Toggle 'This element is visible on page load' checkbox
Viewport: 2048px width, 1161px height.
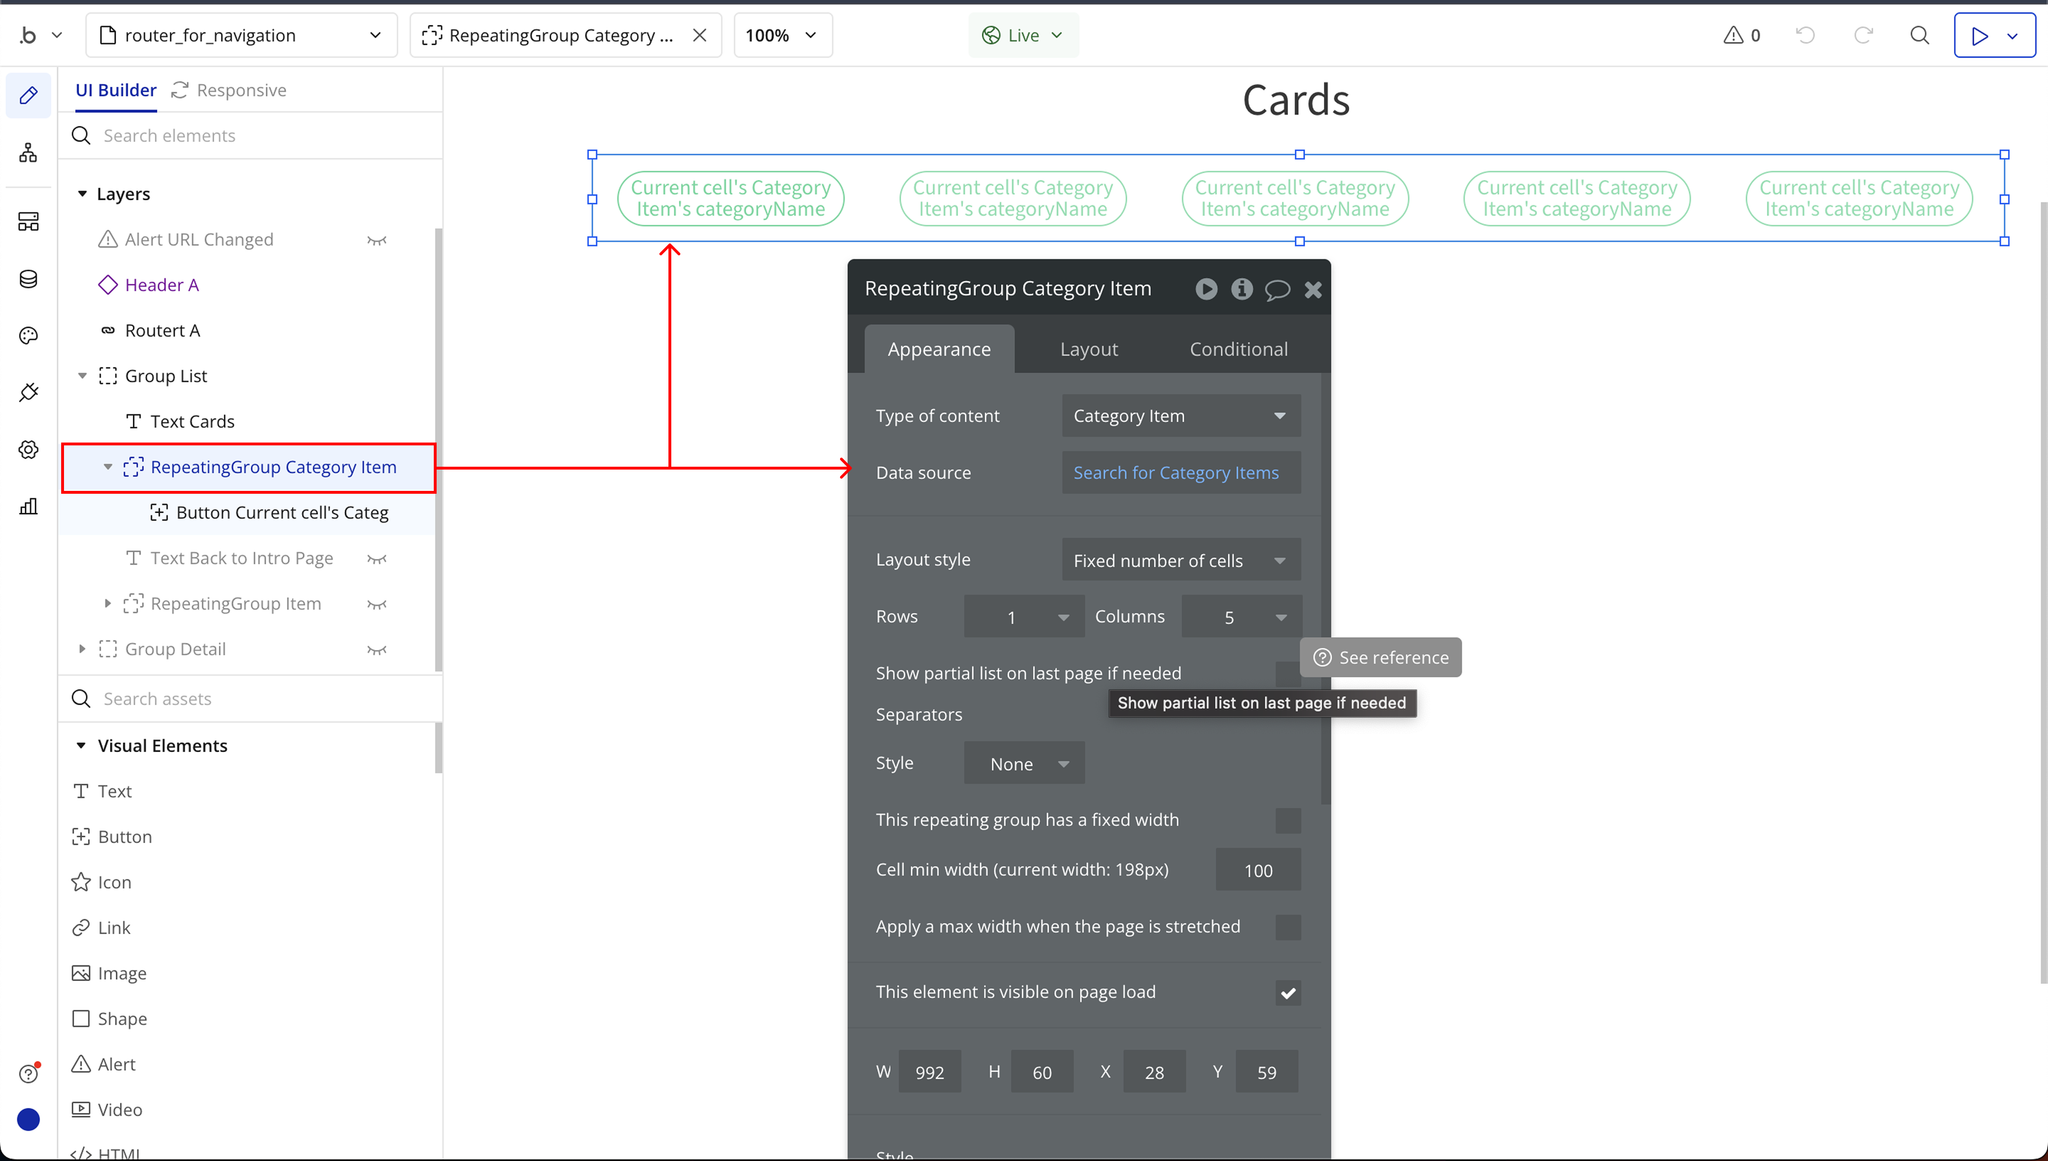[x=1288, y=993]
